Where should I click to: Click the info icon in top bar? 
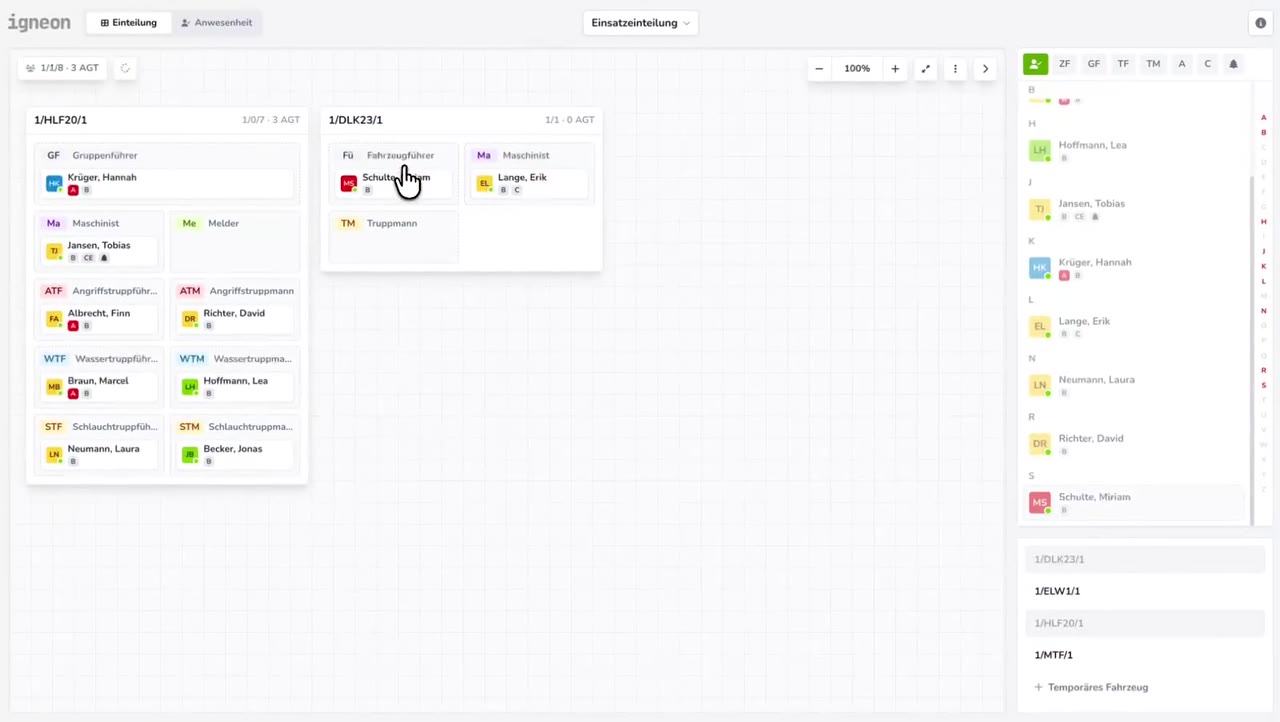click(1260, 23)
